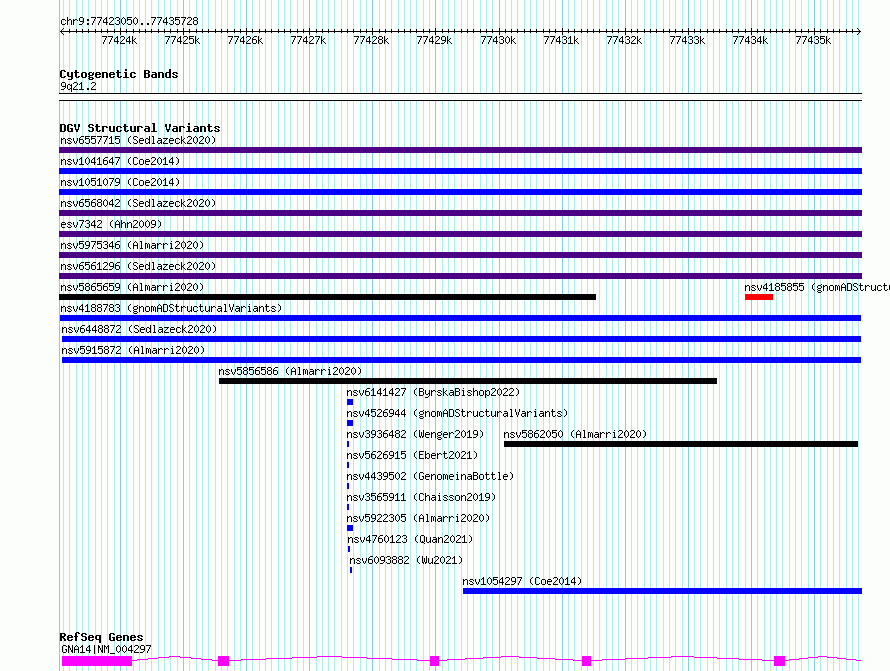Select the nsv5862050 (Almarri2020) label
Screen dimensions: 890x671
click(575, 434)
